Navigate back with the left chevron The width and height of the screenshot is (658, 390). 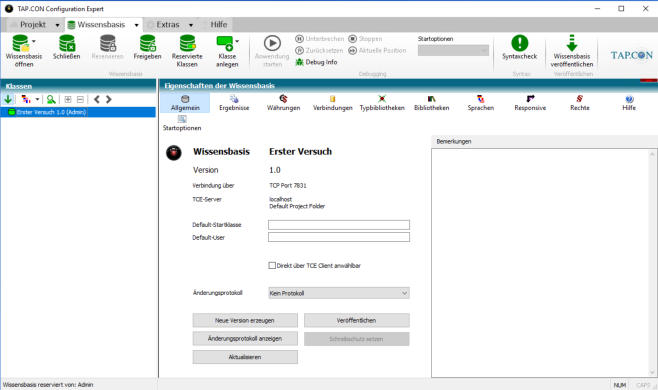97,99
